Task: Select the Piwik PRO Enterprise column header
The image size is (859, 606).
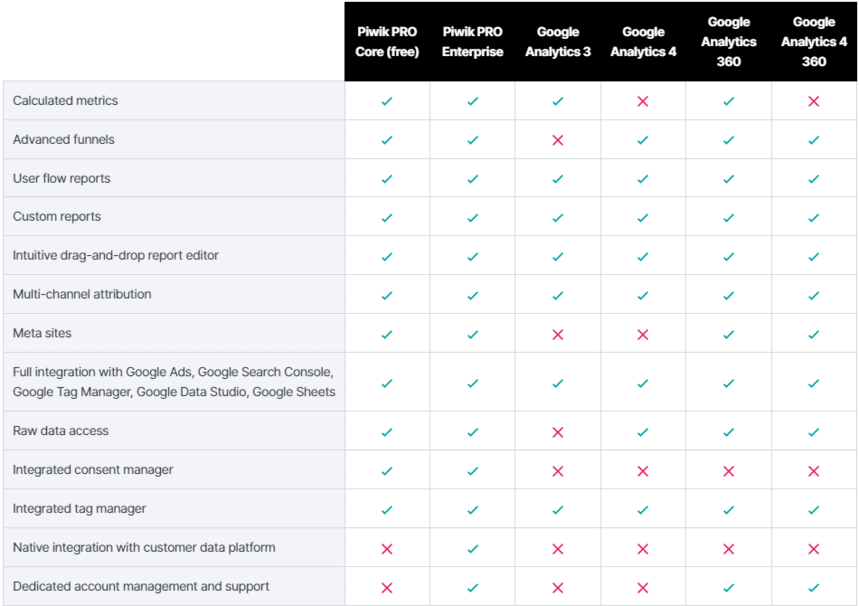Action: 473,42
